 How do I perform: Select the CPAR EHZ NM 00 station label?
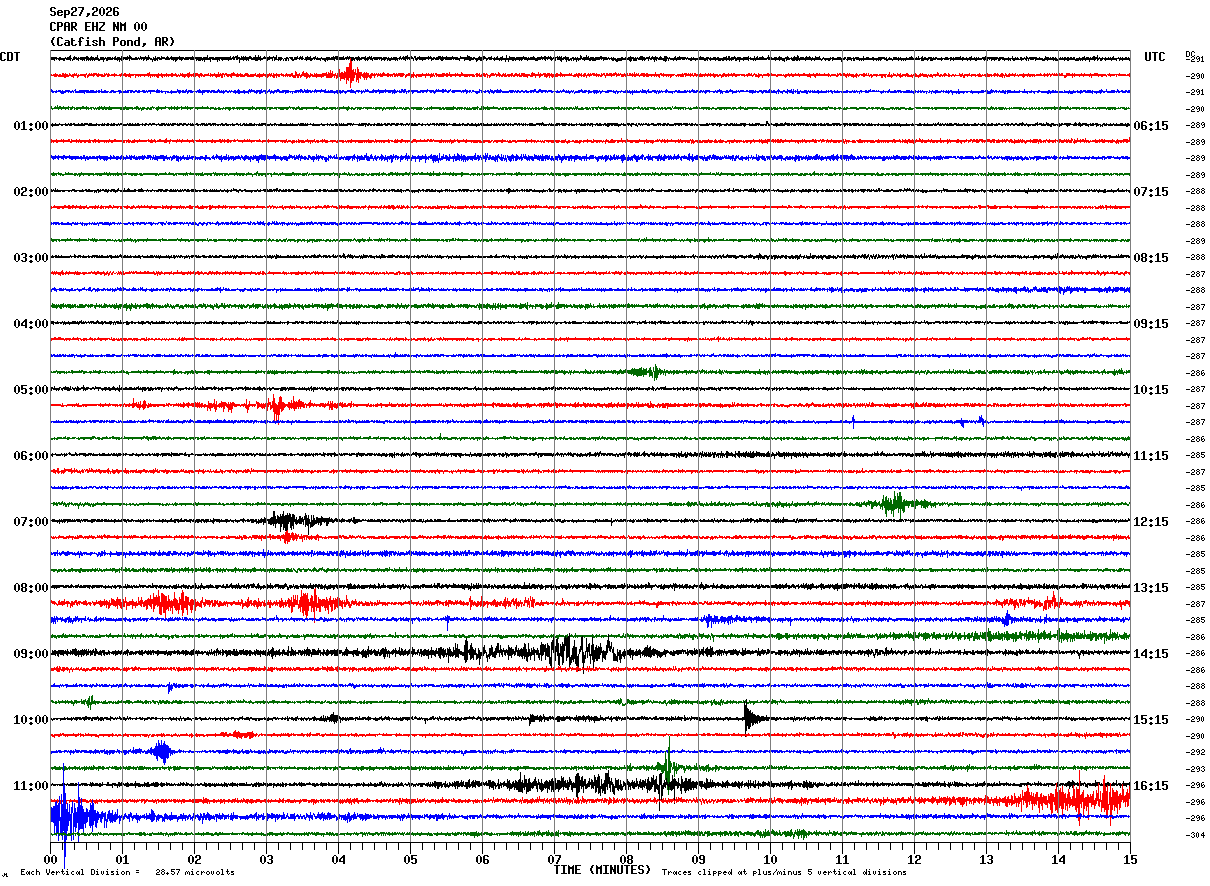(98, 27)
